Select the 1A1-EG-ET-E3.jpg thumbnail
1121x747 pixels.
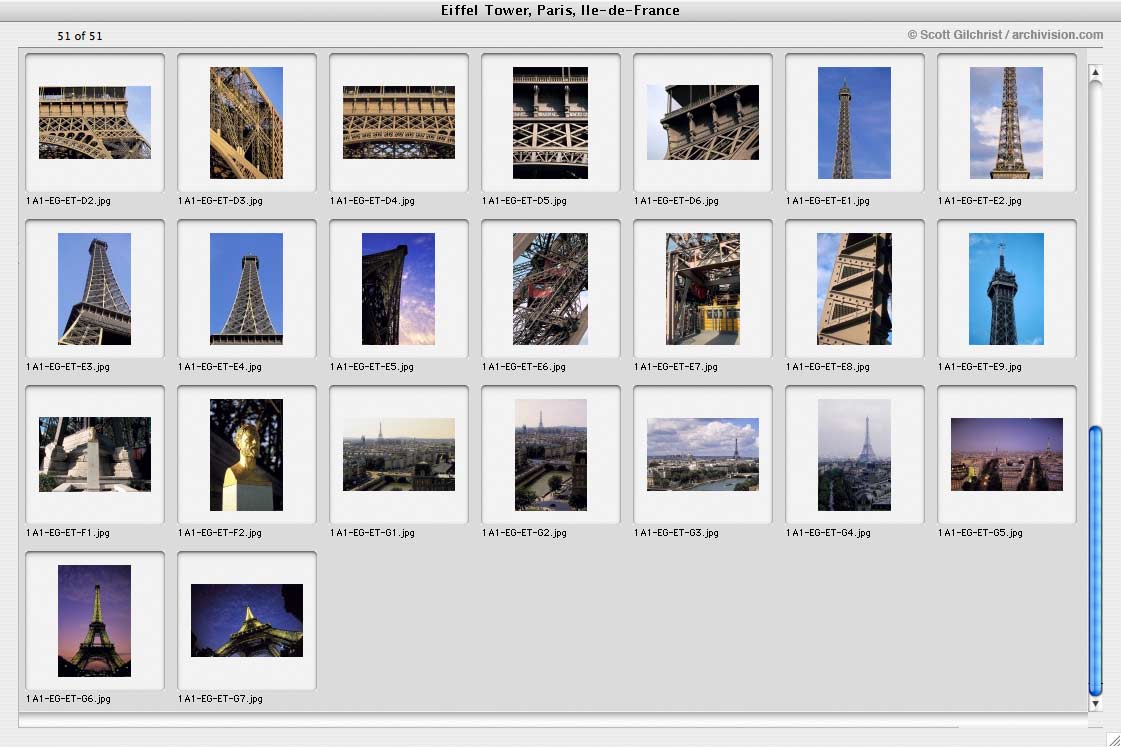coord(94,289)
